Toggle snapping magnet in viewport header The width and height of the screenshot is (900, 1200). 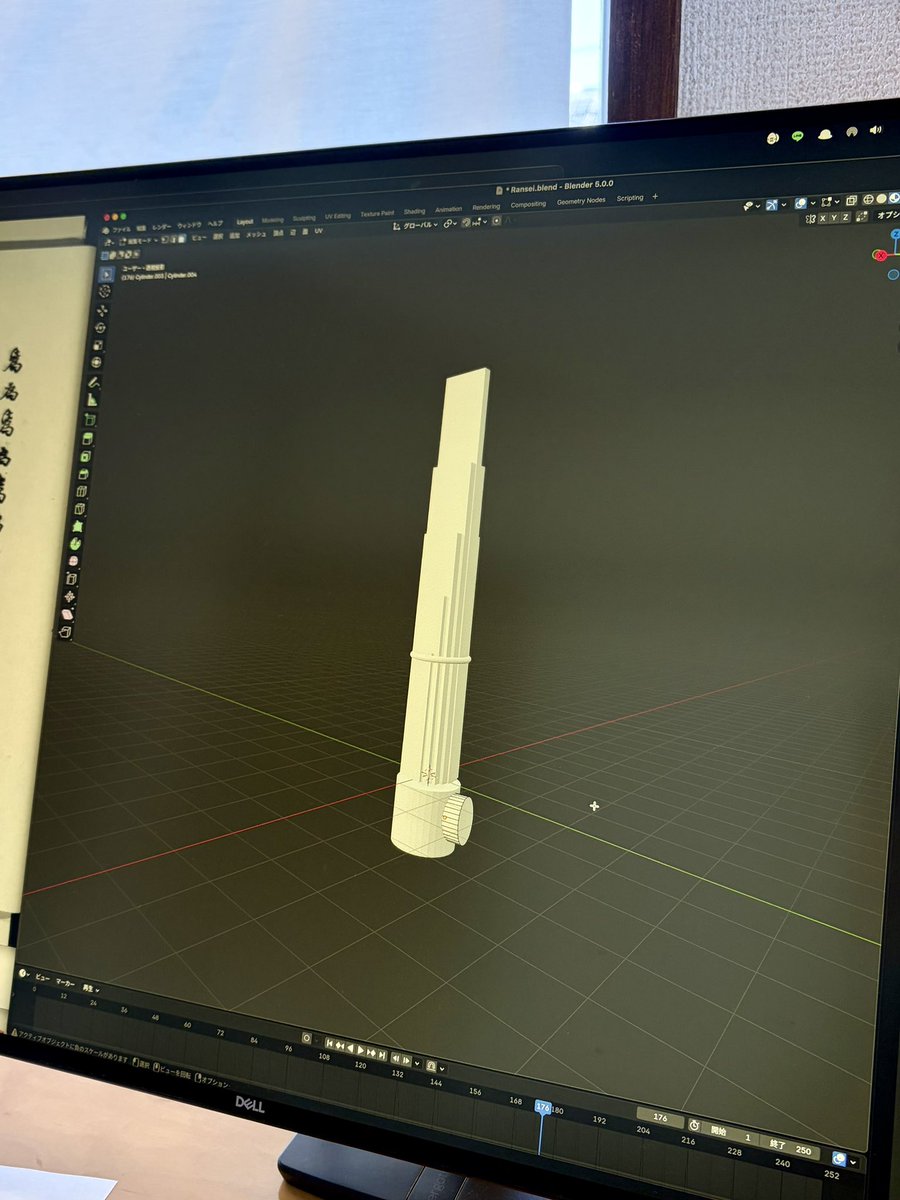click(466, 223)
